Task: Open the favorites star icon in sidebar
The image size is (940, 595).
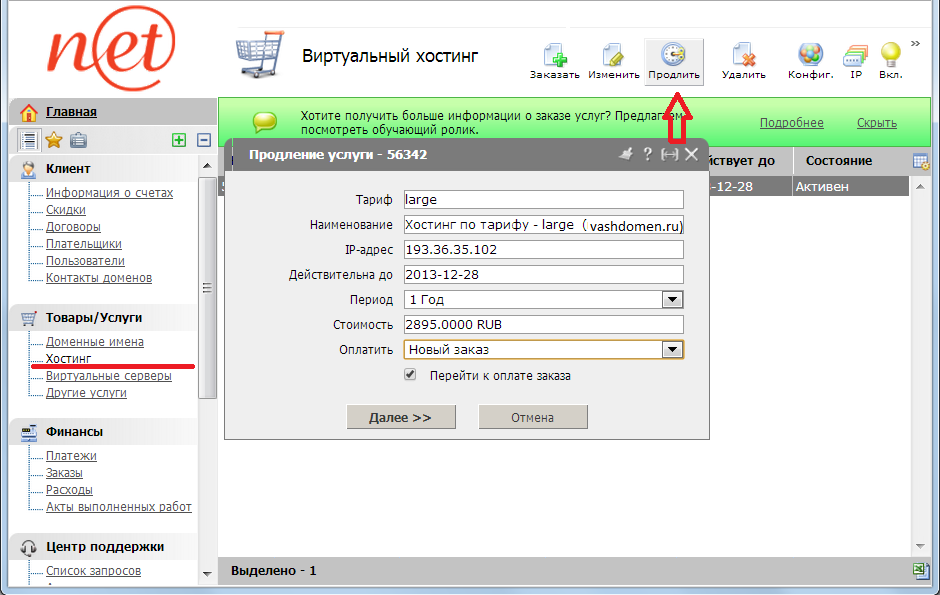Action: click(x=54, y=141)
